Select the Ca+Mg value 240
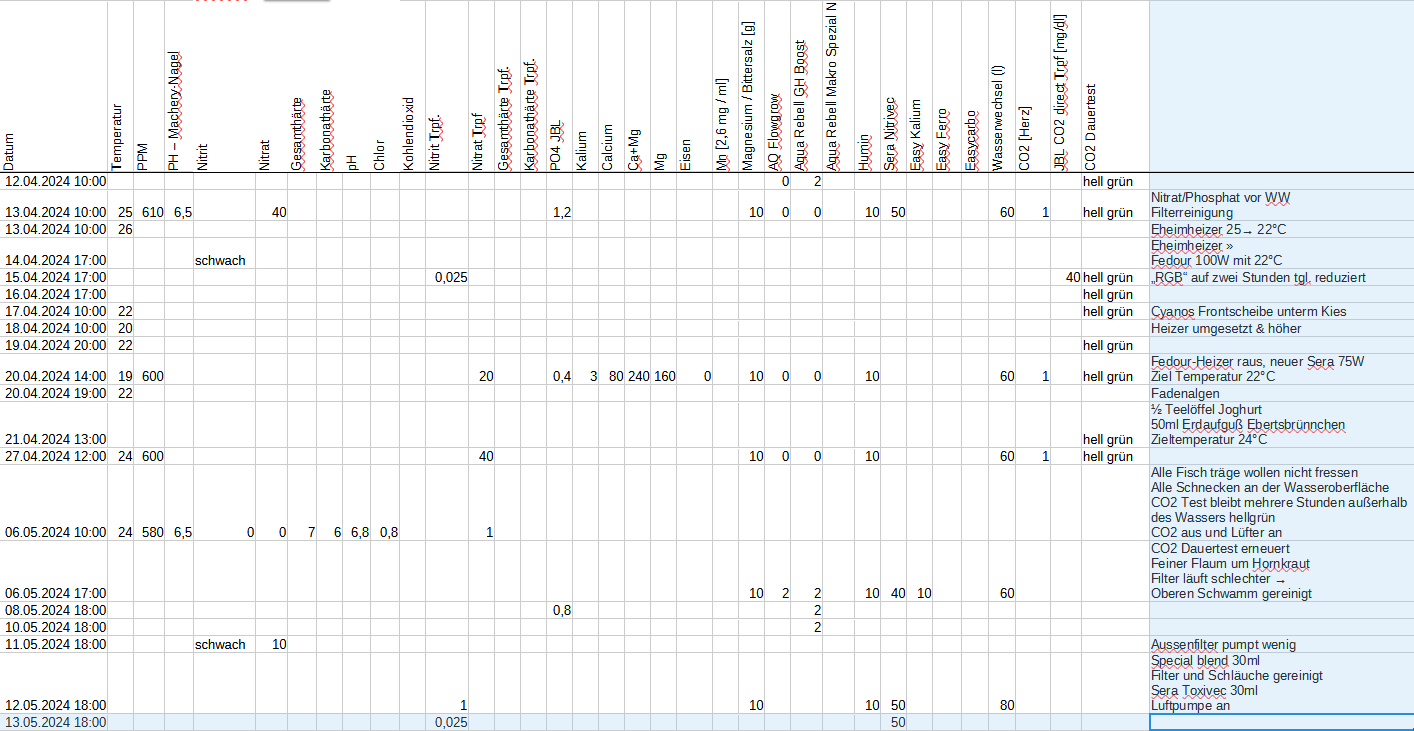The image size is (1414, 731). (x=638, y=377)
